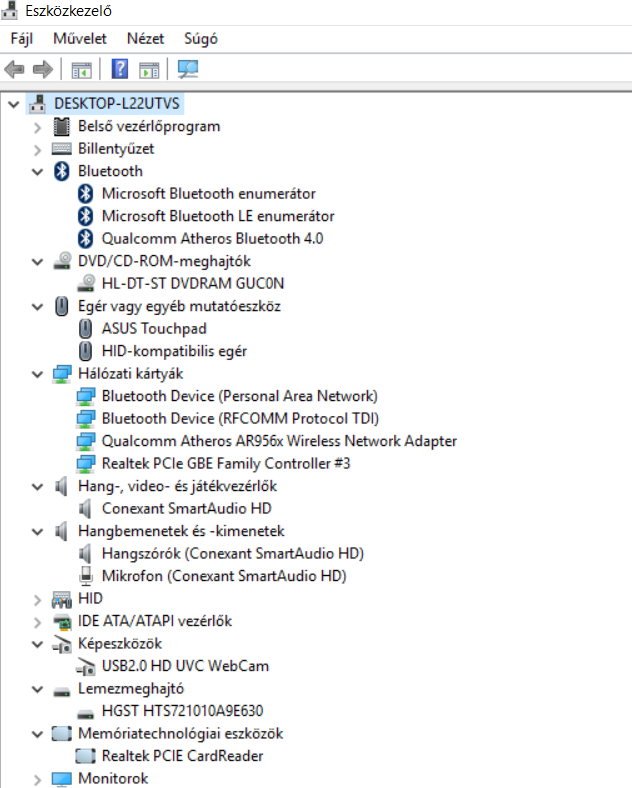The width and height of the screenshot is (632, 788).
Task: Click the Eszközkezelő title bar app icon
Action: (10, 11)
